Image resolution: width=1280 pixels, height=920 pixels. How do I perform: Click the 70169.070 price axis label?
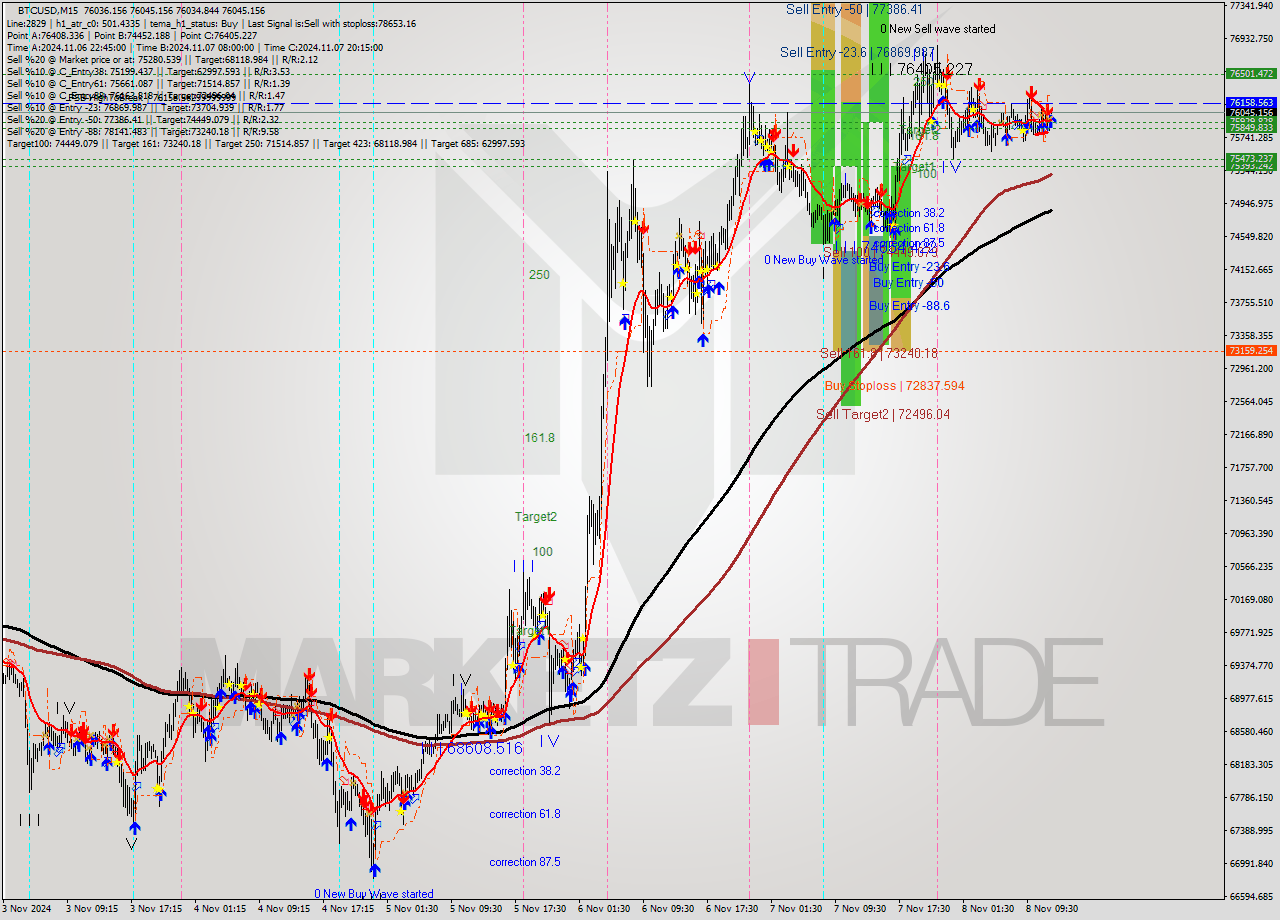click(x=1251, y=600)
